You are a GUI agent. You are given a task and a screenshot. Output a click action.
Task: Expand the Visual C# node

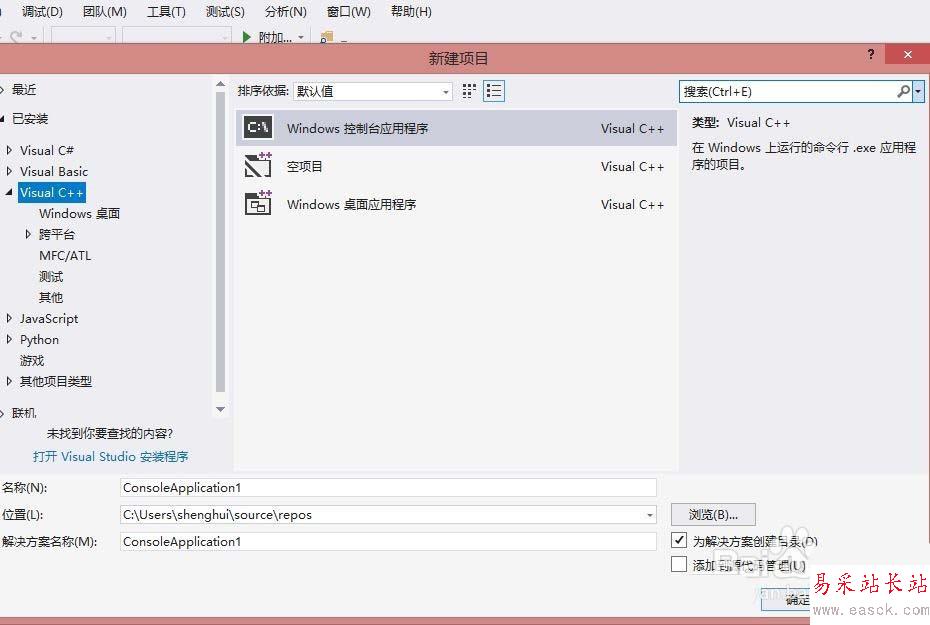(9, 150)
